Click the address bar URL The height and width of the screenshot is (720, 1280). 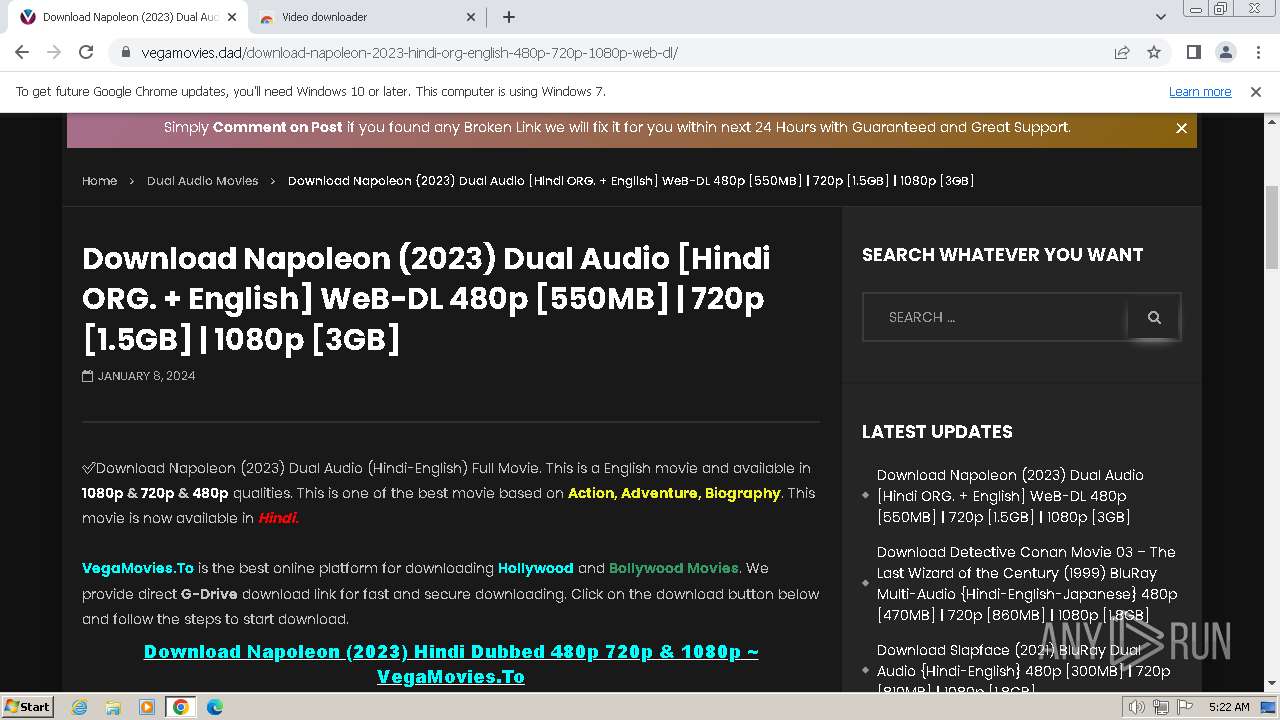(x=410, y=52)
